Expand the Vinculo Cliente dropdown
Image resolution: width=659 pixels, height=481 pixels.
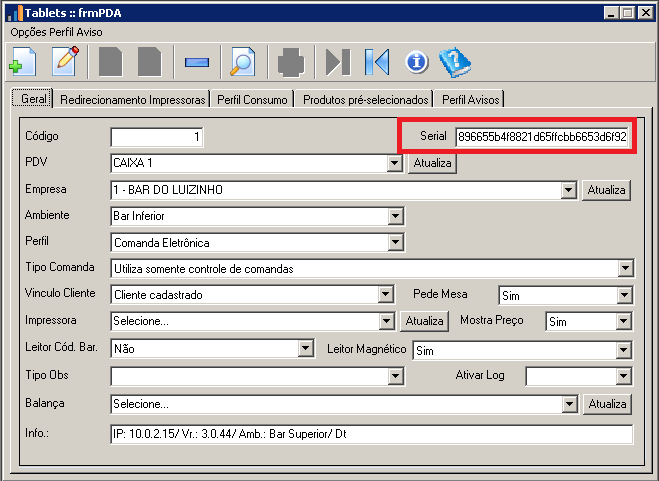[x=385, y=294]
